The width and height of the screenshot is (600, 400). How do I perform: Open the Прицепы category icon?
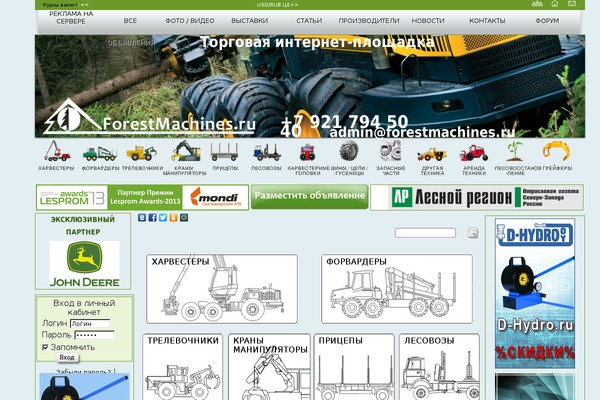click(x=225, y=152)
